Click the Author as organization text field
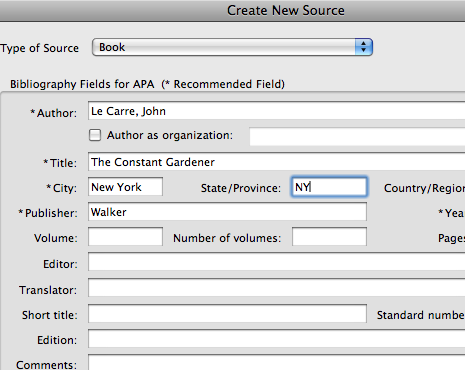Screen dimensions: 465x370 (357, 136)
